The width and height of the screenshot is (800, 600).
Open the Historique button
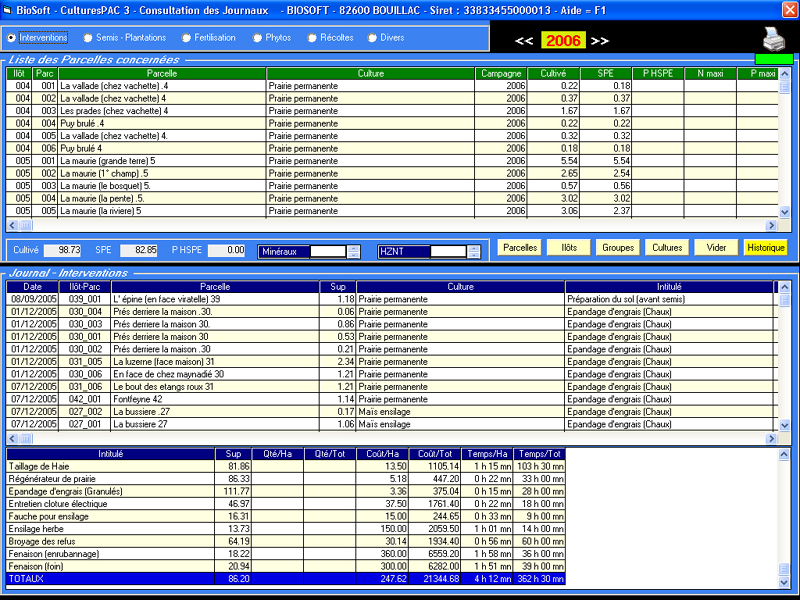[x=765, y=247]
